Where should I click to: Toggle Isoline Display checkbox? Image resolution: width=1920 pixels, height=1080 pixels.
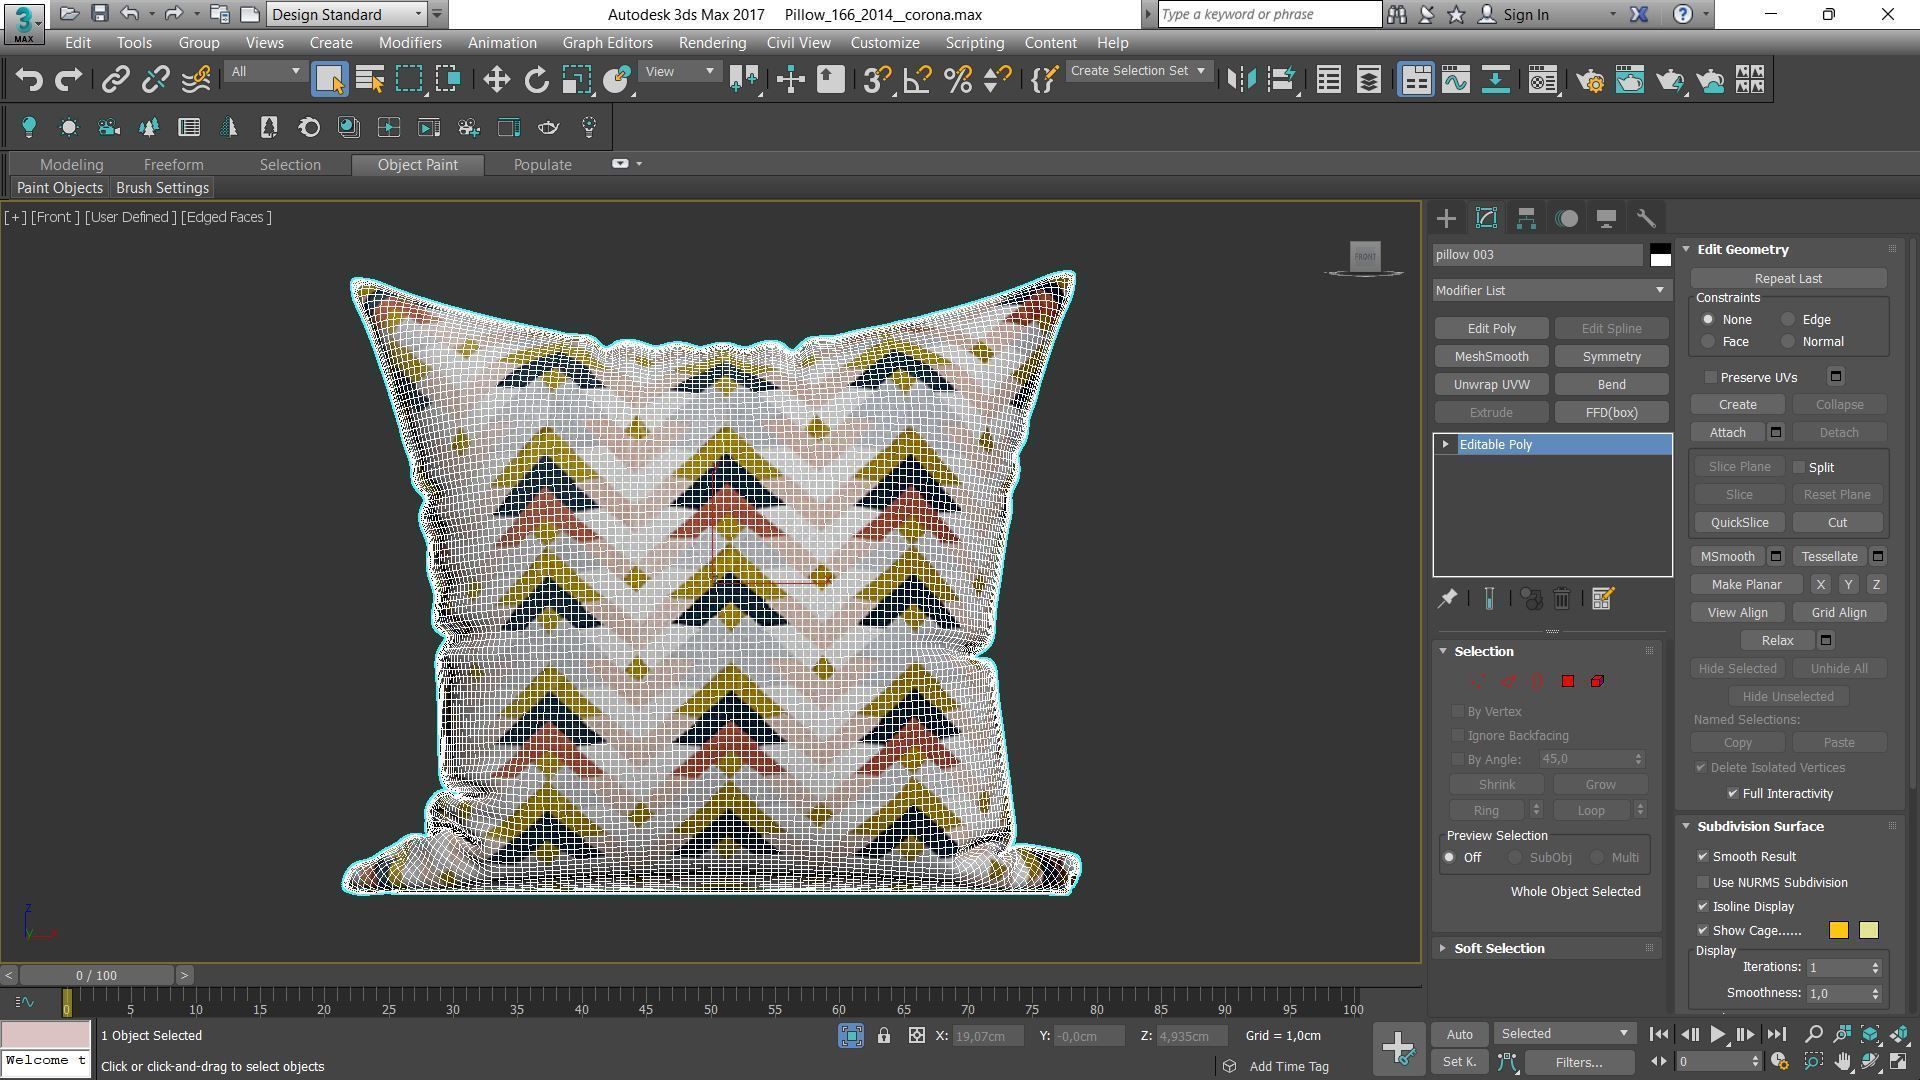(x=1703, y=907)
